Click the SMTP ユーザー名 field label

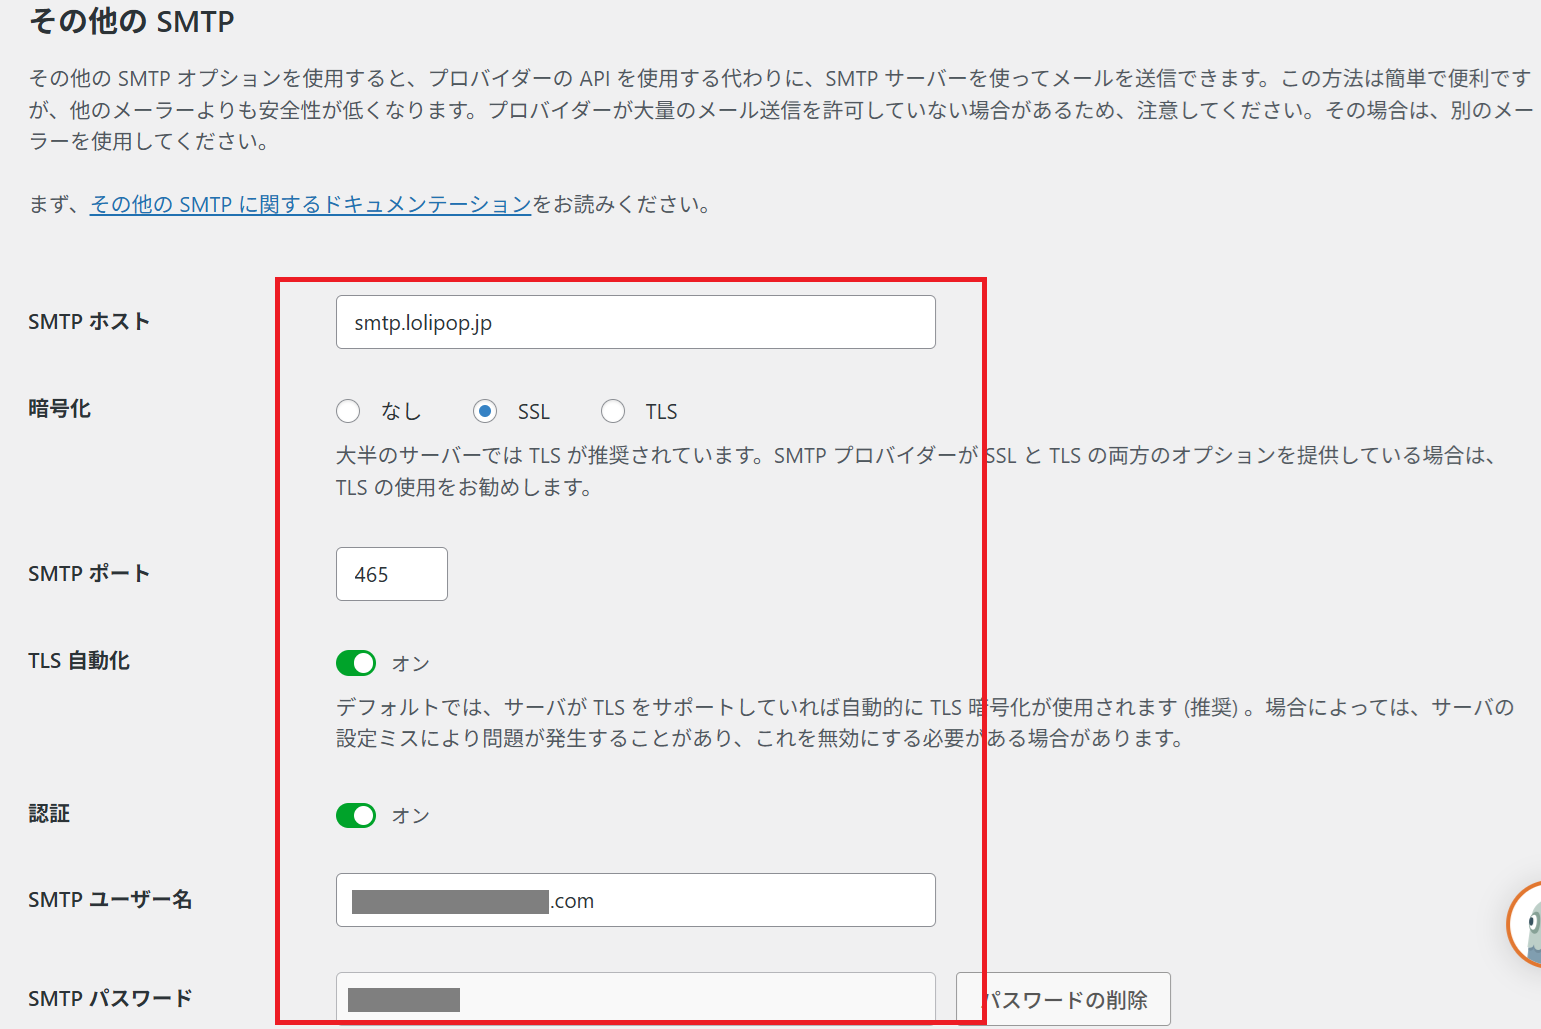coord(110,900)
